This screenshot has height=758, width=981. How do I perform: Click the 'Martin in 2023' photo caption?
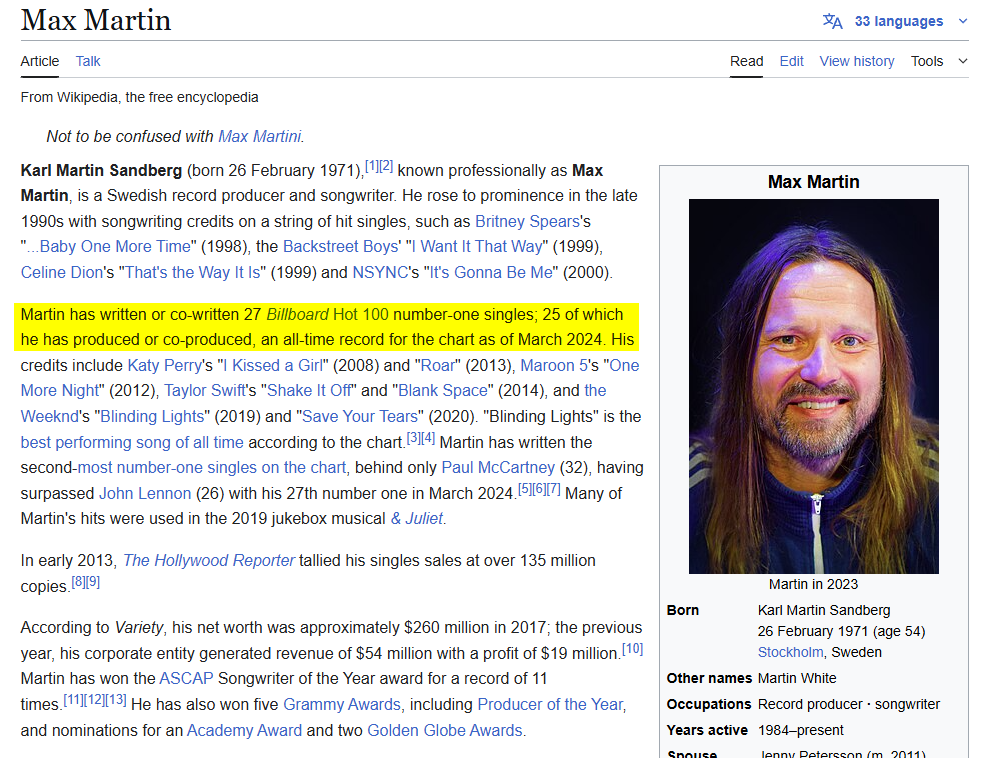click(x=813, y=584)
